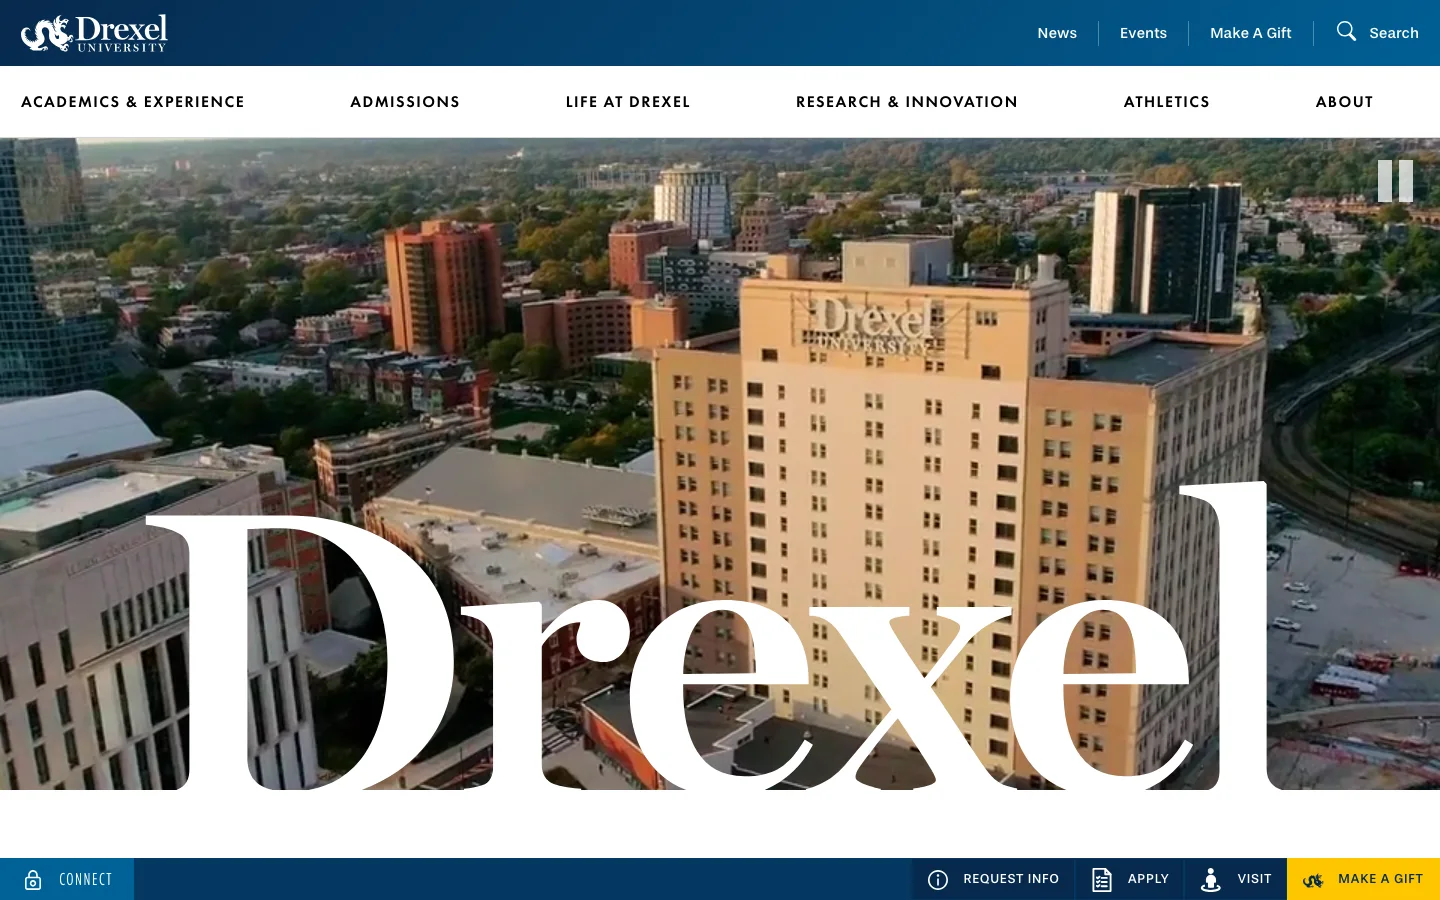Click the Apply text in bottom bar
Image resolution: width=1440 pixels, height=900 pixels.
(x=1148, y=879)
